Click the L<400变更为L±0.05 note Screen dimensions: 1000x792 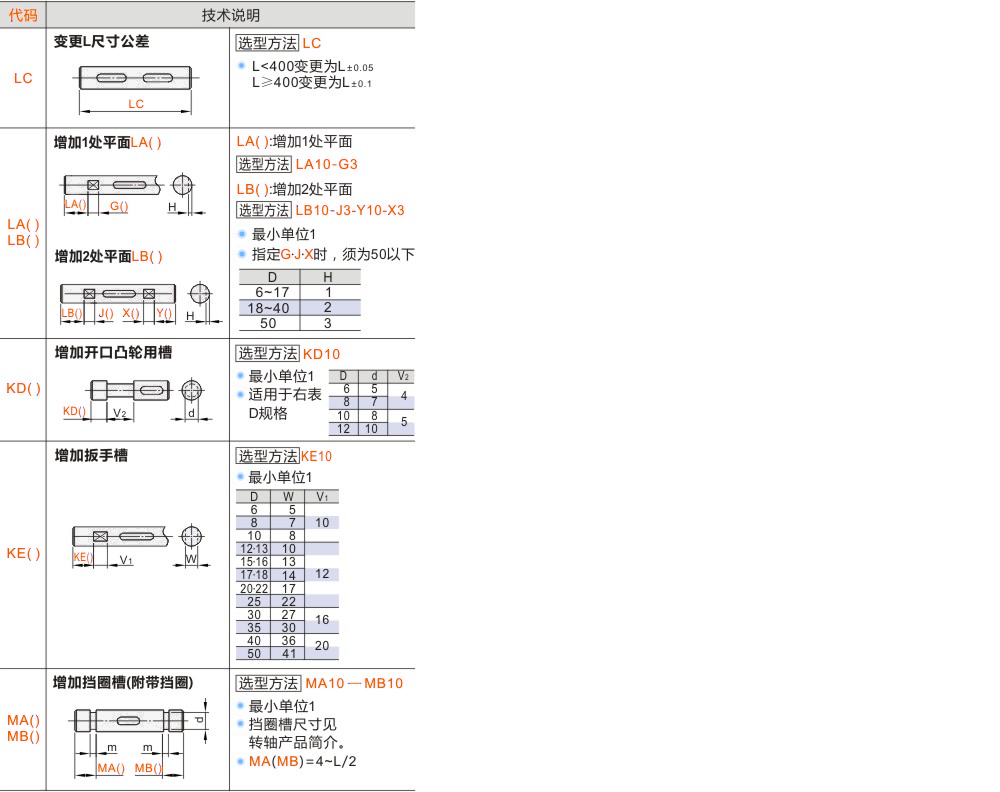[312, 66]
